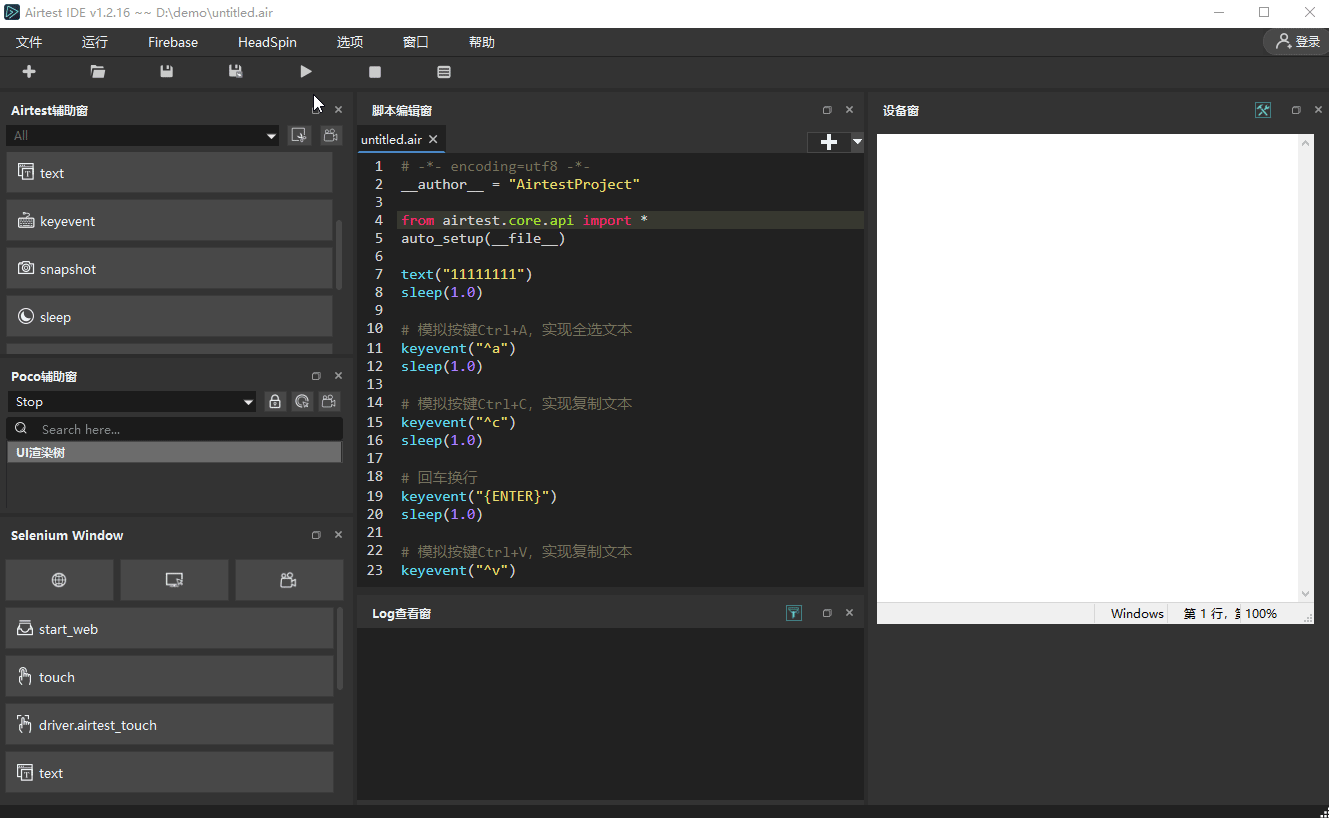Image resolution: width=1329 pixels, height=818 pixels.
Task: Click the Selenium element inspect monitor icon
Action: click(x=174, y=580)
